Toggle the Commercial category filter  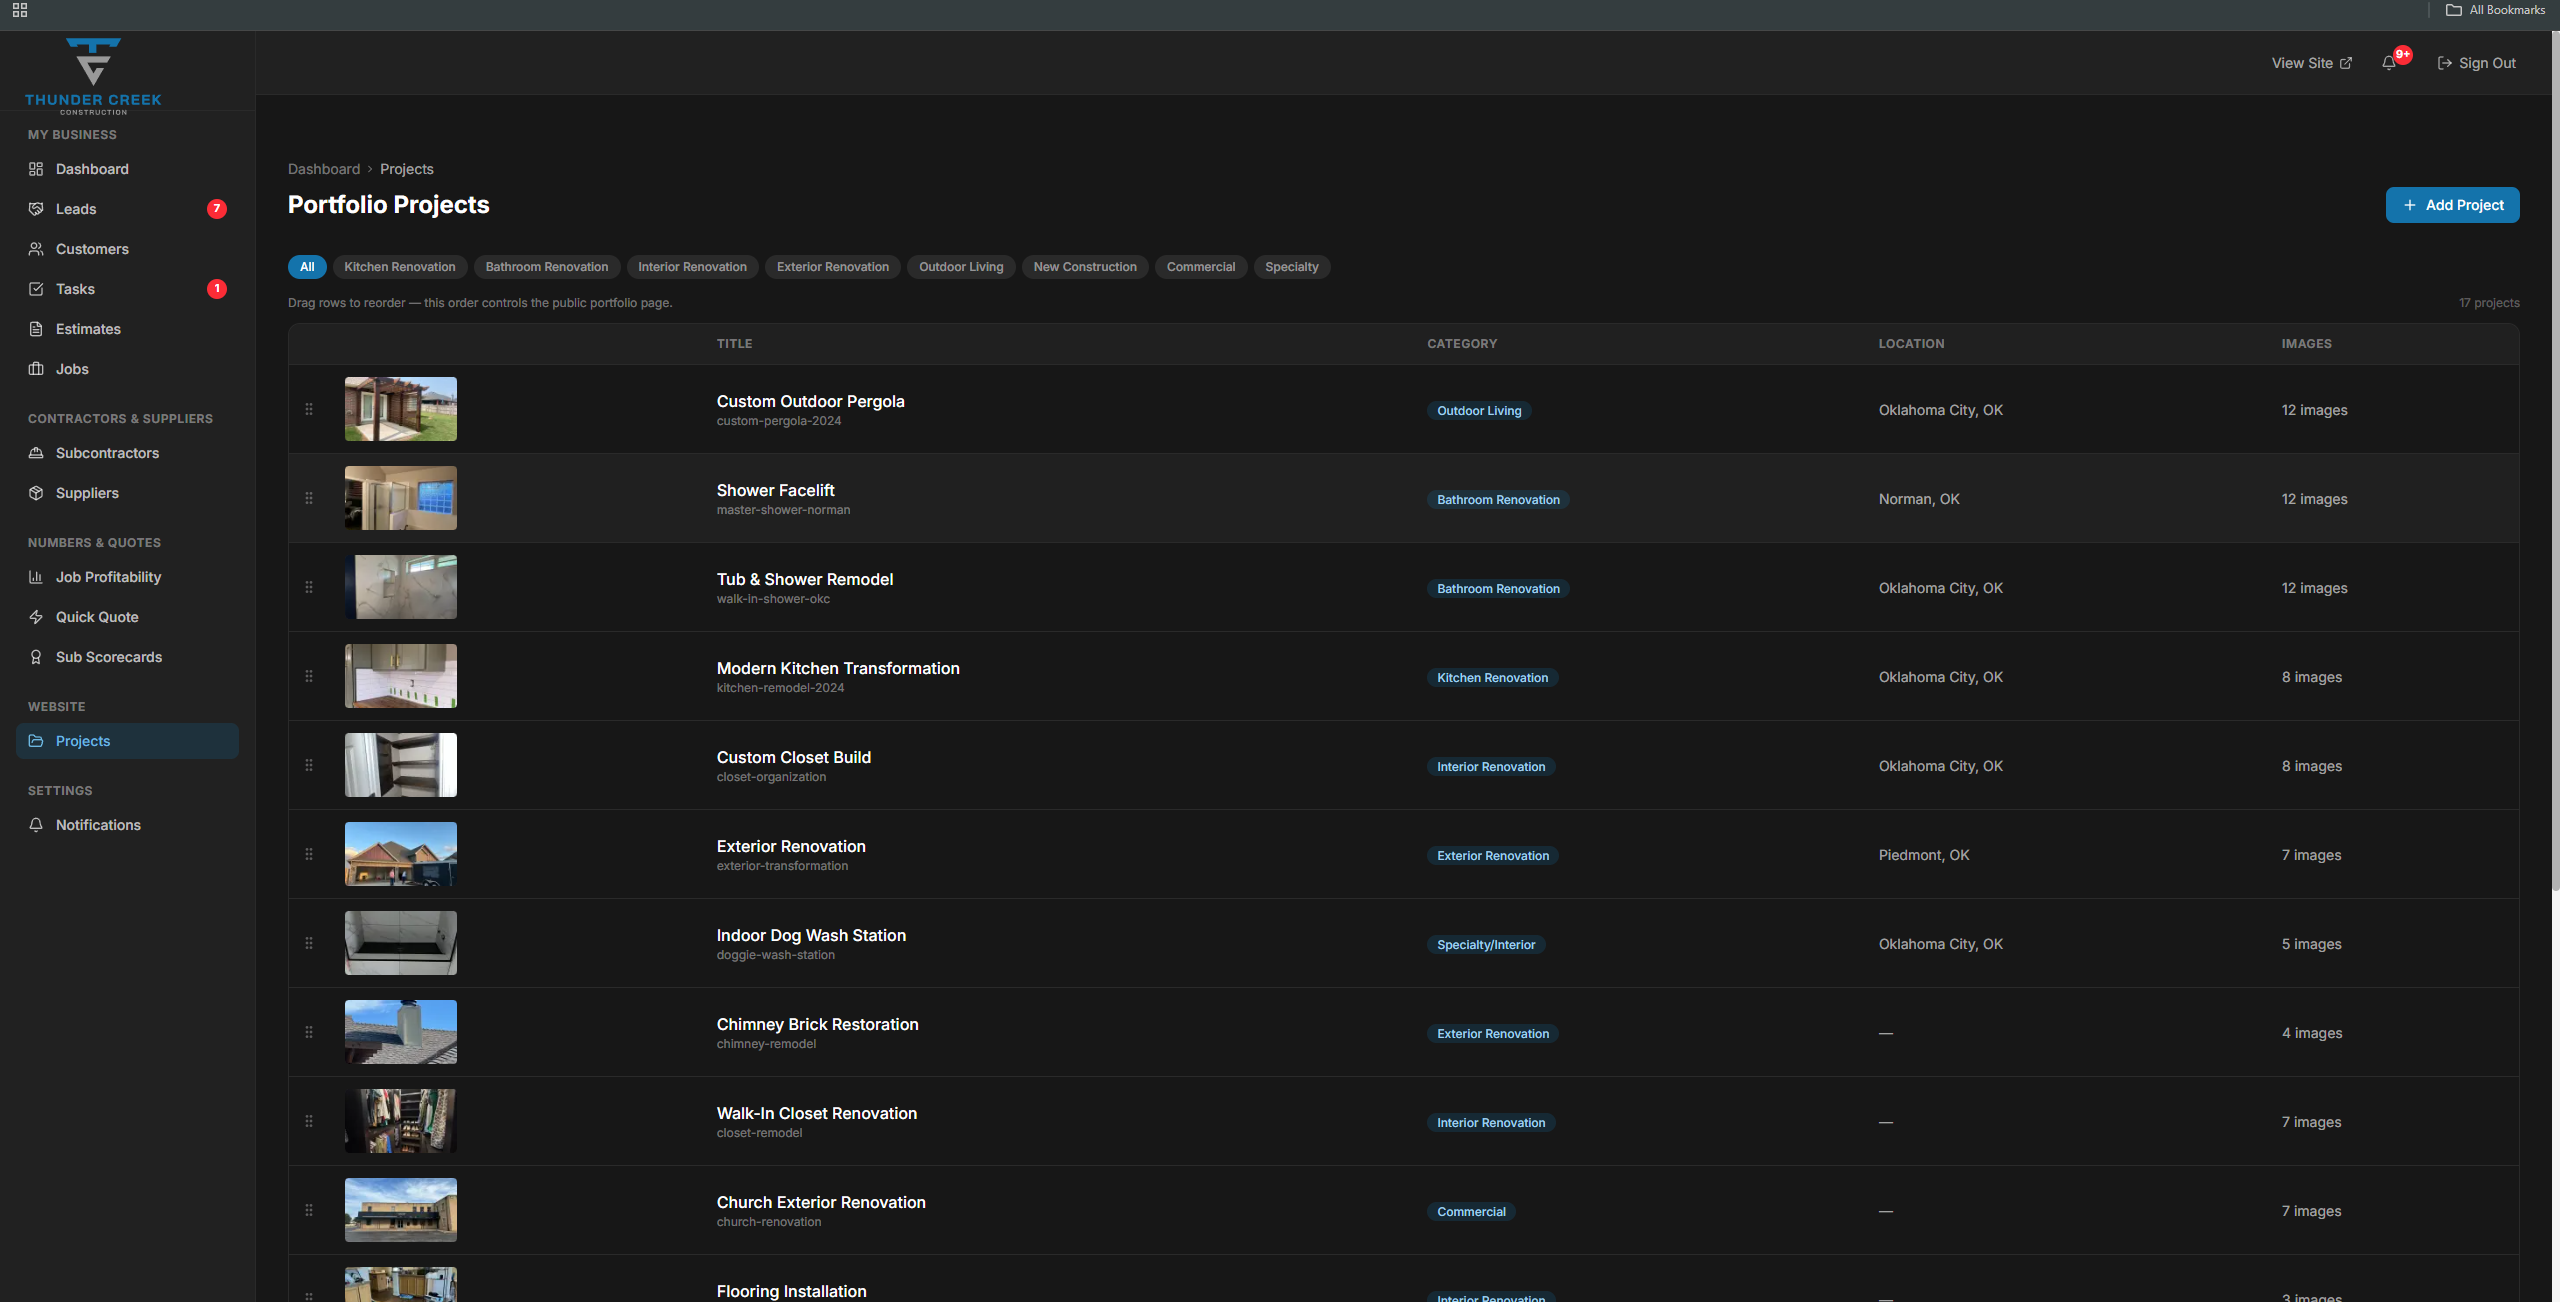[x=1200, y=267]
